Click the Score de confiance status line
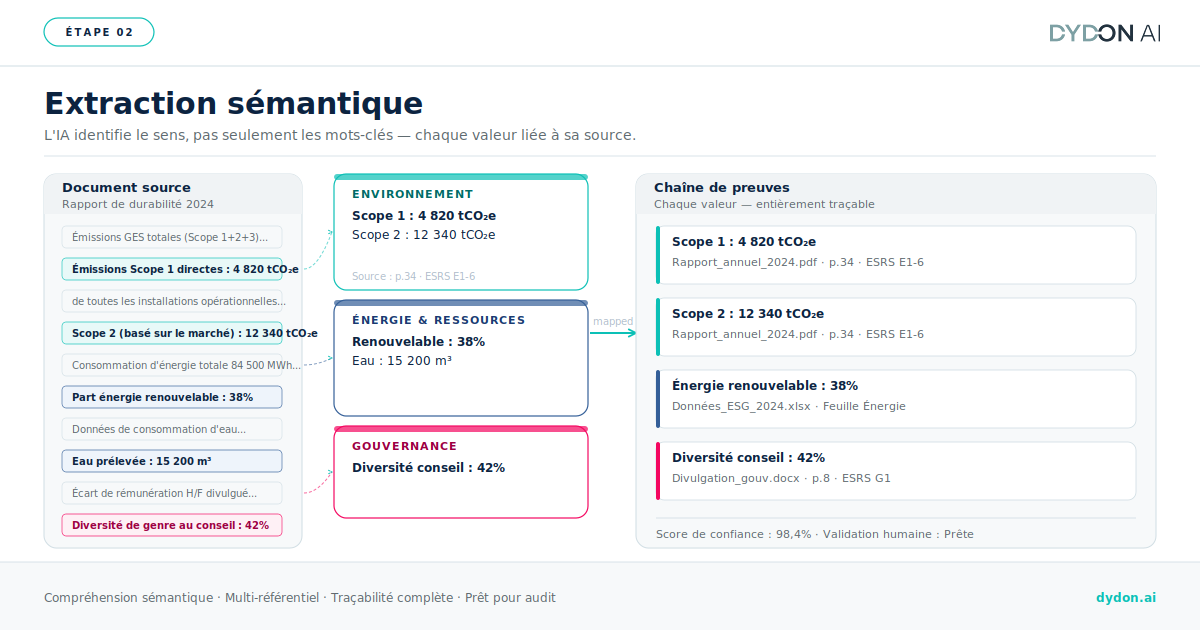Viewport: 1200px width, 630px height. [x=814, y=534]
